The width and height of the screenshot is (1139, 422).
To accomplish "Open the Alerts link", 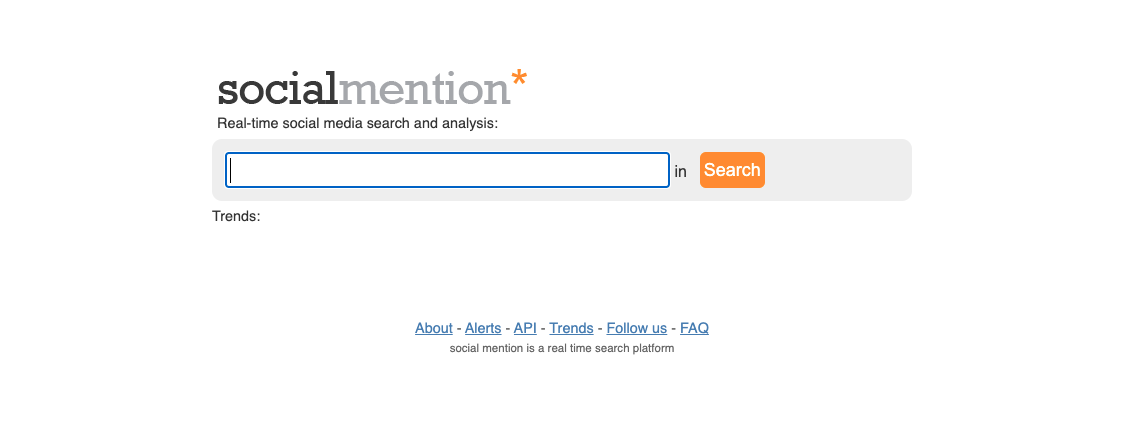I will pyautogui.click(x=483, y=328).
